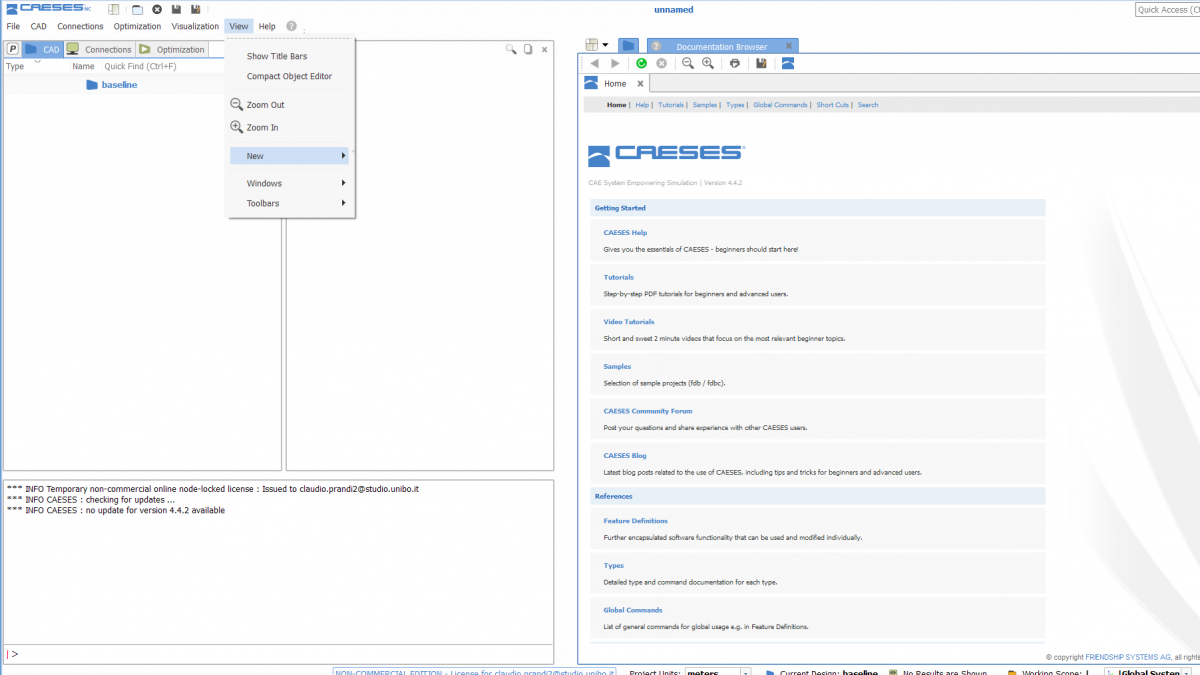Click the baseline folder icon in tree

(x=92, y=85)
